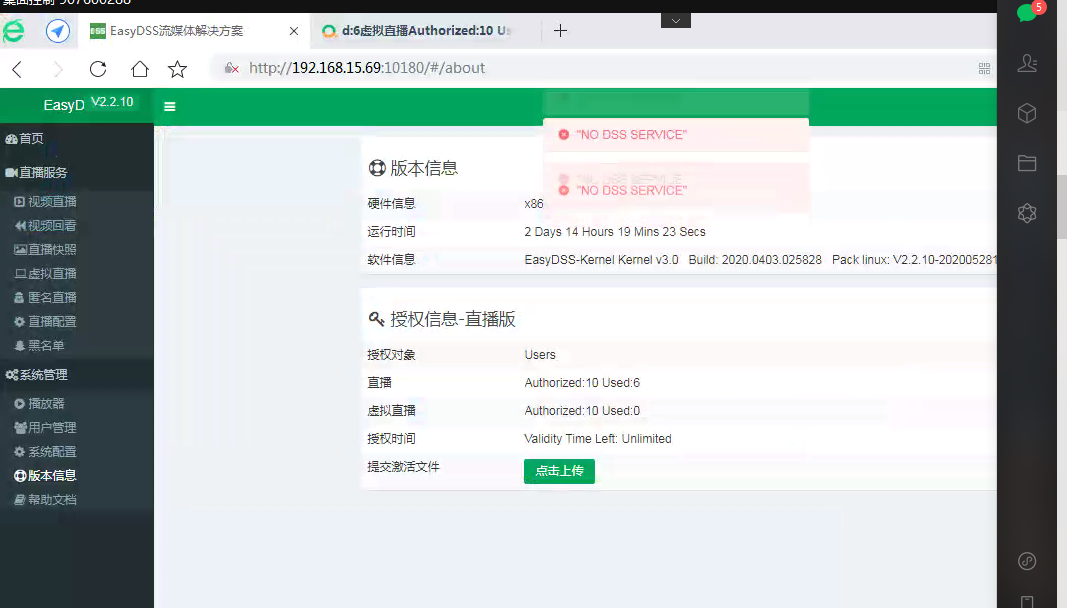The width and height of the screenshot is (1067, 608).
Task: Open new browser tab with plus
Action: pos(560,31)
